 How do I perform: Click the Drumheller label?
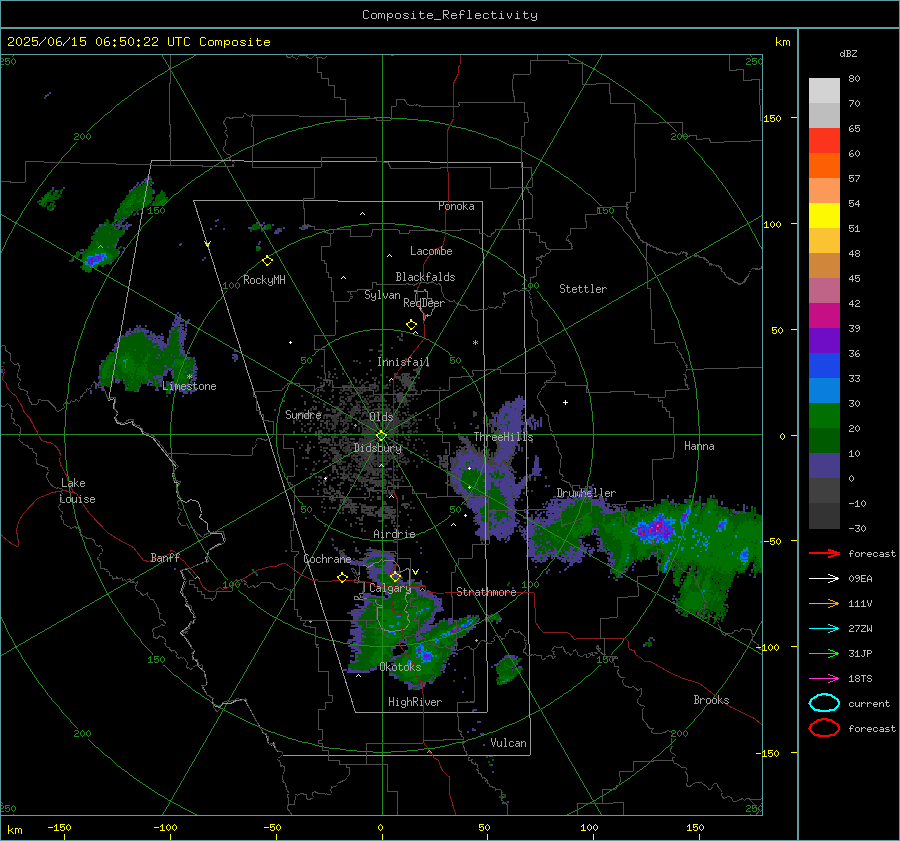tap(586, 493)
